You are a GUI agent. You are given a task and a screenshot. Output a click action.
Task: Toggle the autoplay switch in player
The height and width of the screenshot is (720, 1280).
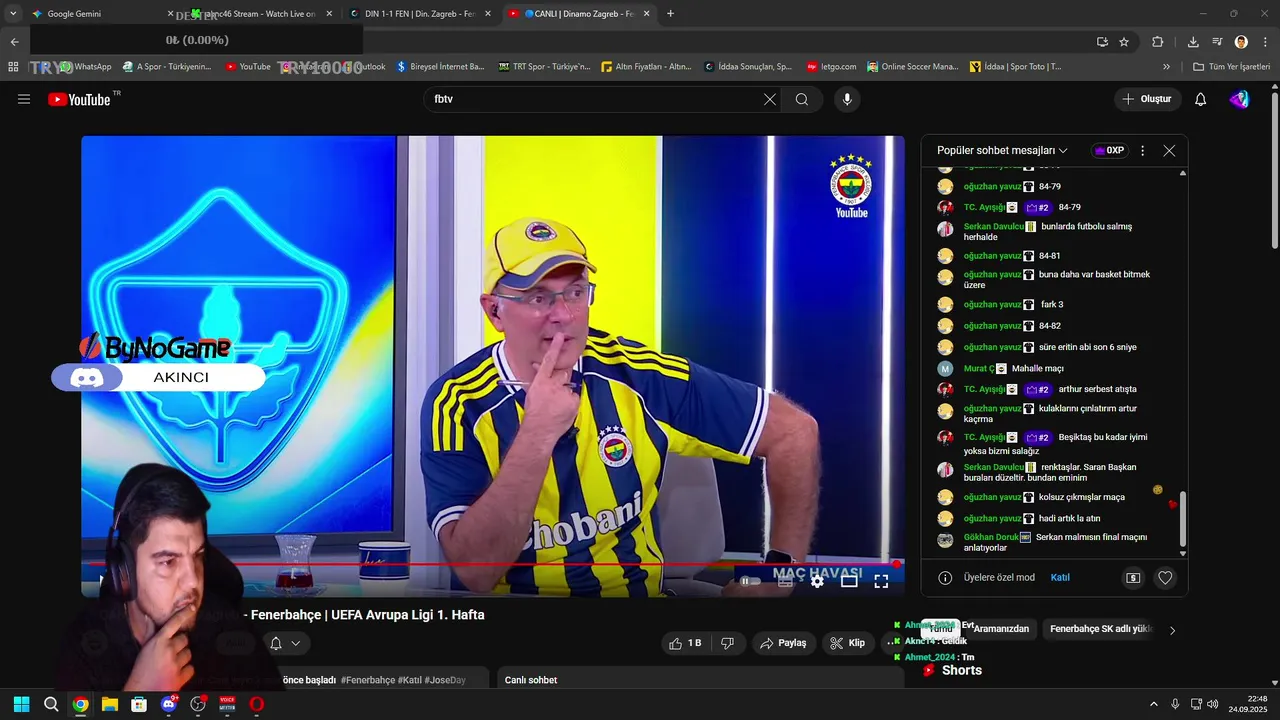[x=748, y=581]
